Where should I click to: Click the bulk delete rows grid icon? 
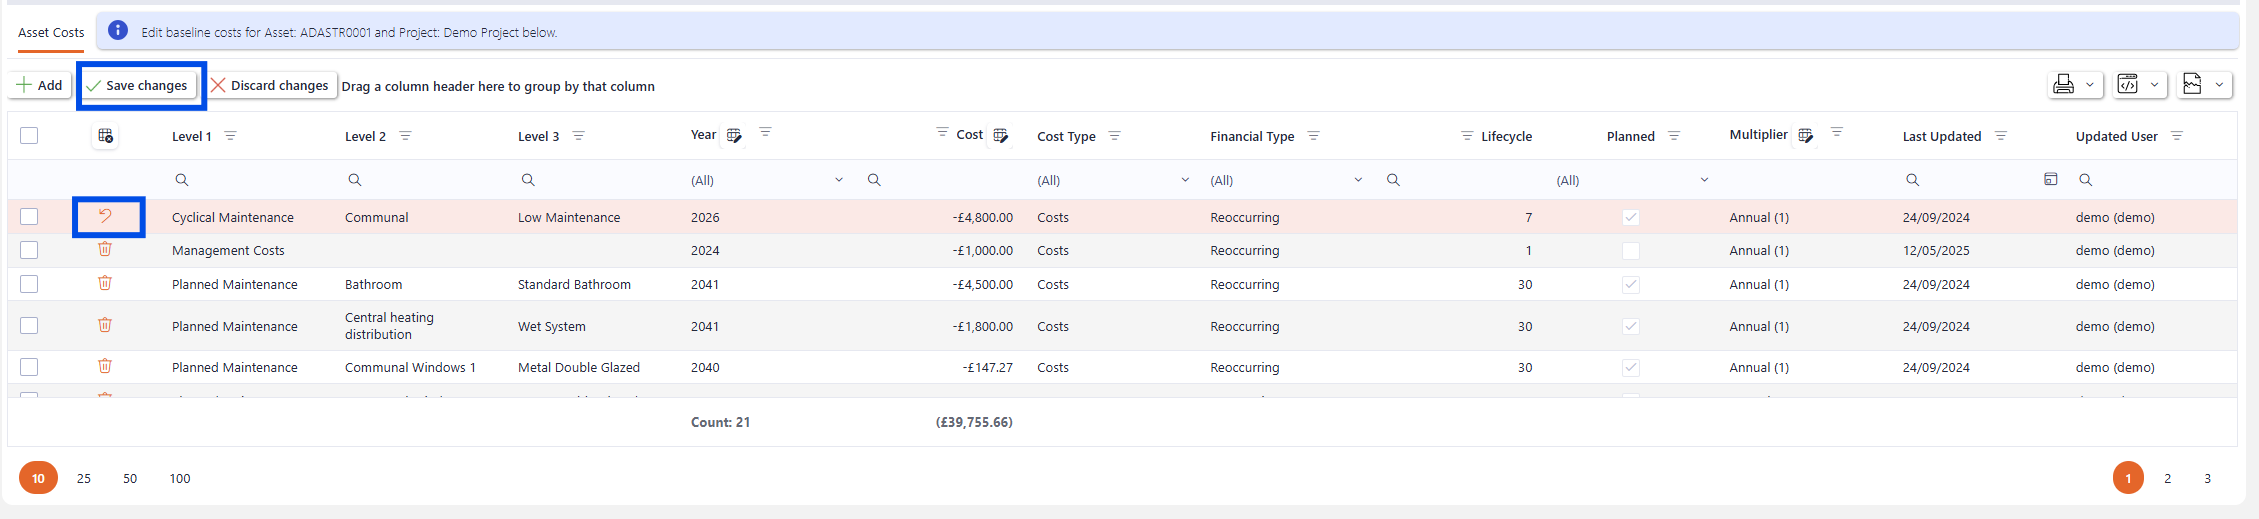coord(105,136)
